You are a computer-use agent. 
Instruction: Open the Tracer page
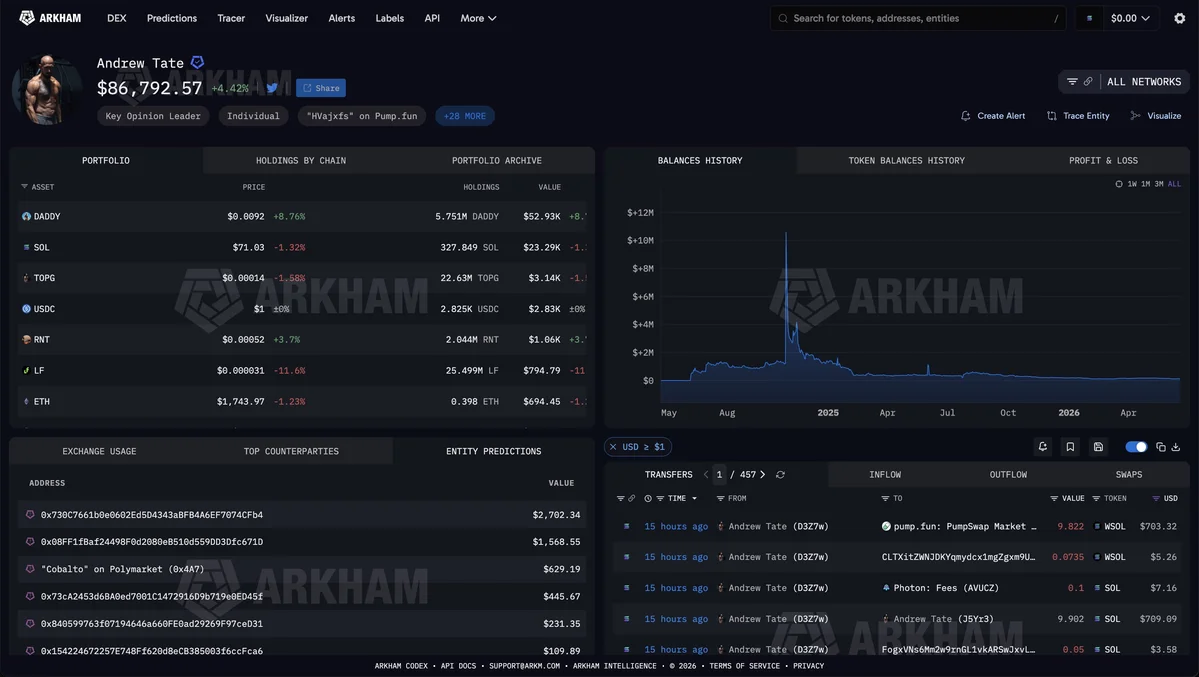(231, 18)
